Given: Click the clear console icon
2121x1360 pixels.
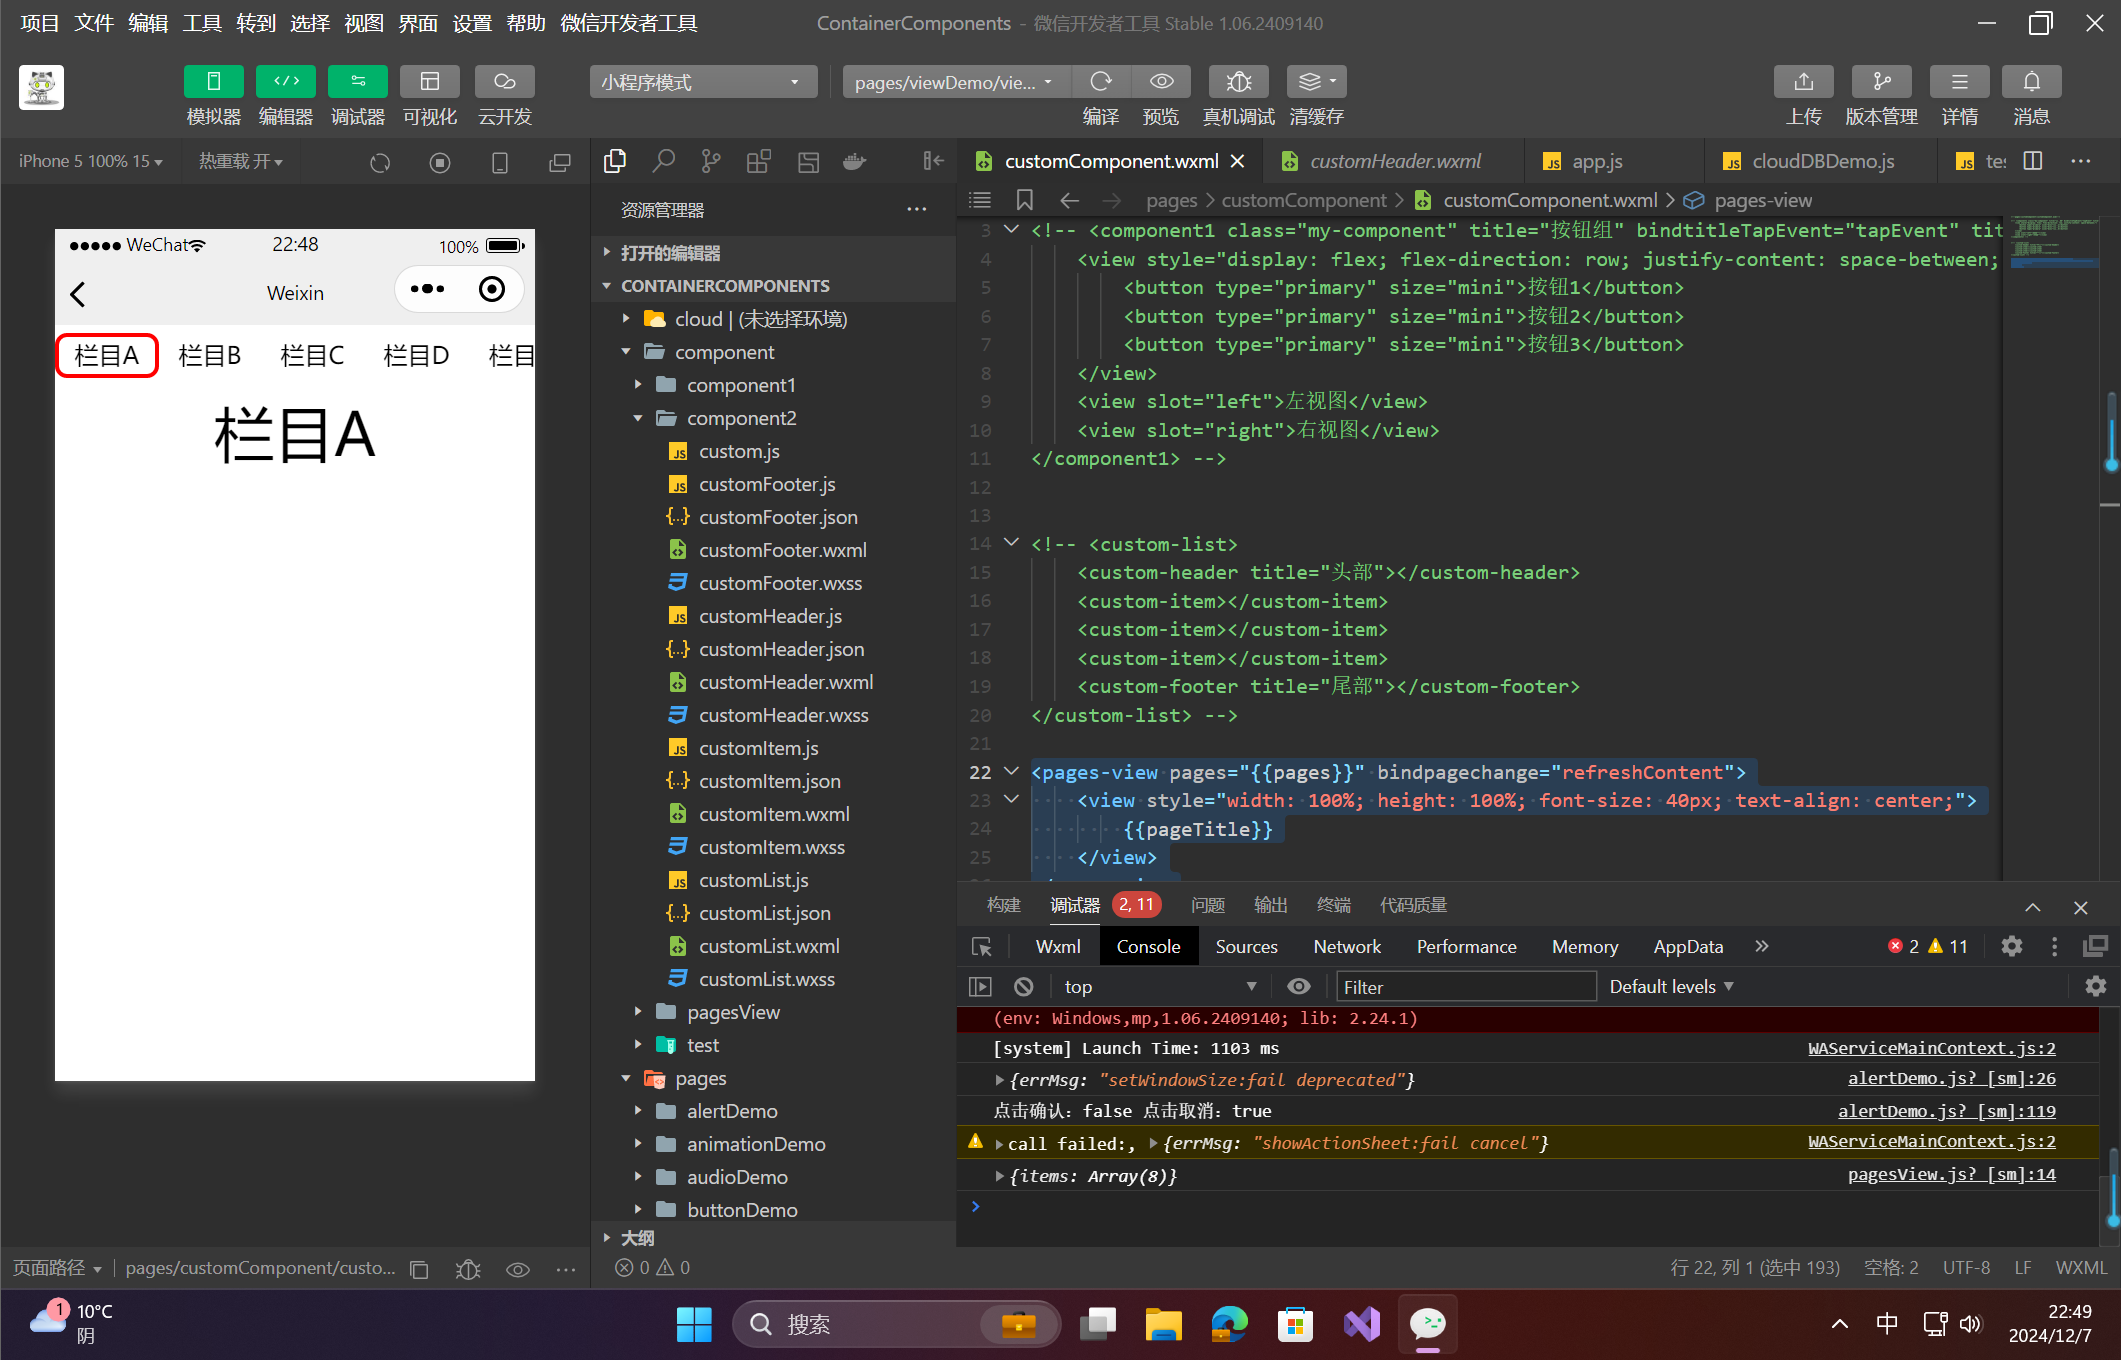Looking at the screenshot, I should [x=1023, y=987].
